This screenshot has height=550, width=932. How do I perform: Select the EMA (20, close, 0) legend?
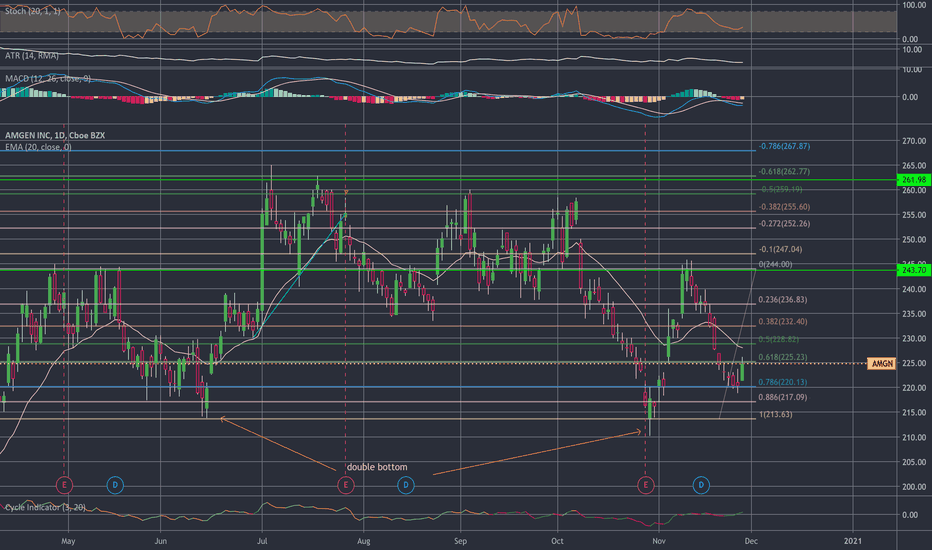click(38, 146)
